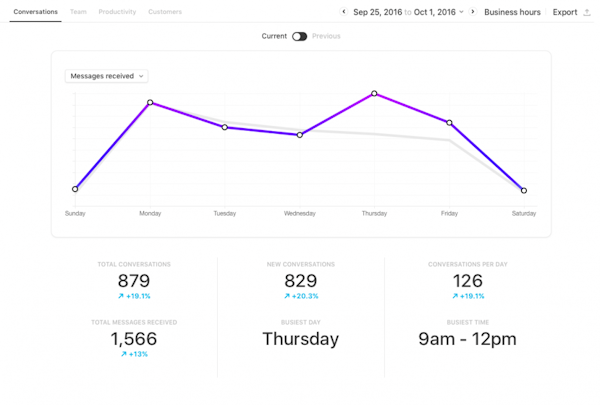Switch to the Team tab
Image resolution: width=600 pixels, height=405 pixels.
(x=78, y=12)
